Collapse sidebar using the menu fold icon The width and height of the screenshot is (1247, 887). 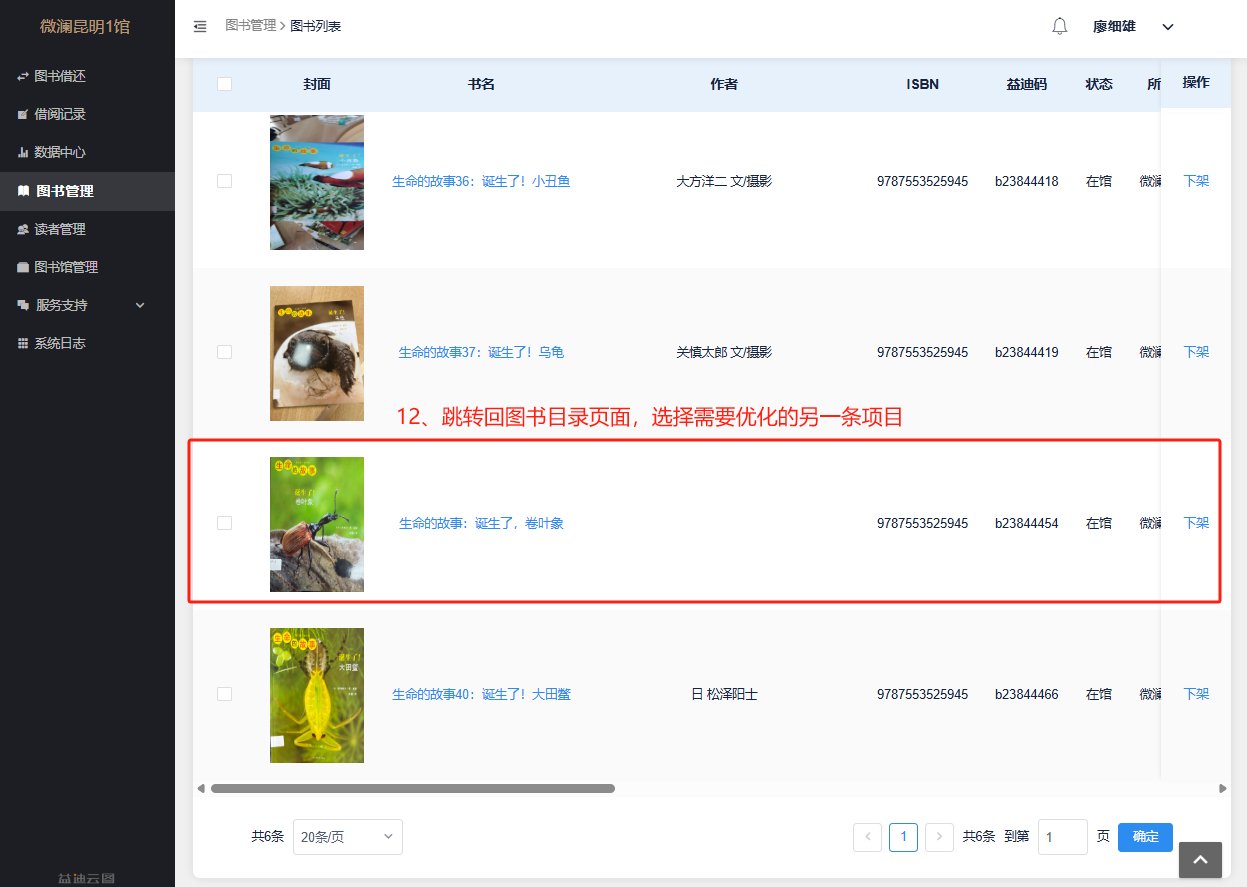pyautogui.click(x=200, y=27)
